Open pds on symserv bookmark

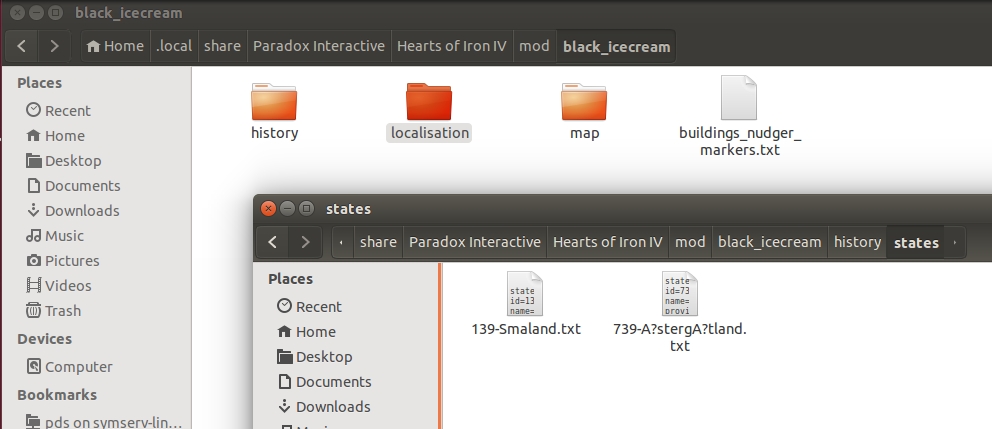104,422
